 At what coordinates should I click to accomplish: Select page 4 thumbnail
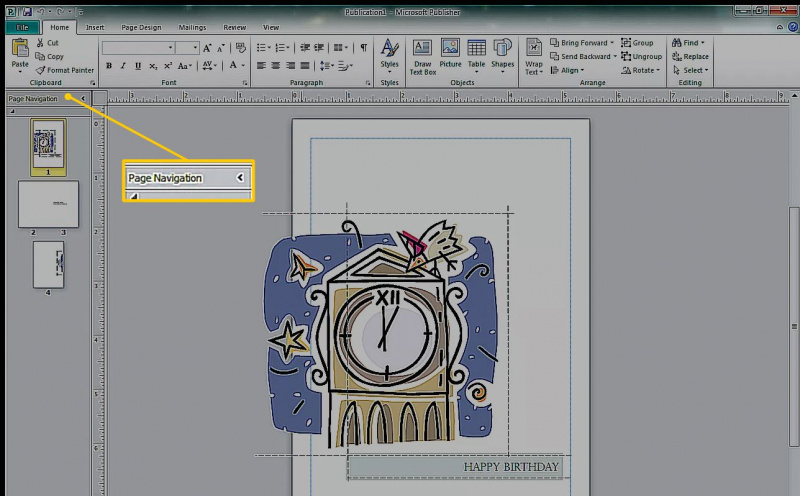click(x=48, y=265)
